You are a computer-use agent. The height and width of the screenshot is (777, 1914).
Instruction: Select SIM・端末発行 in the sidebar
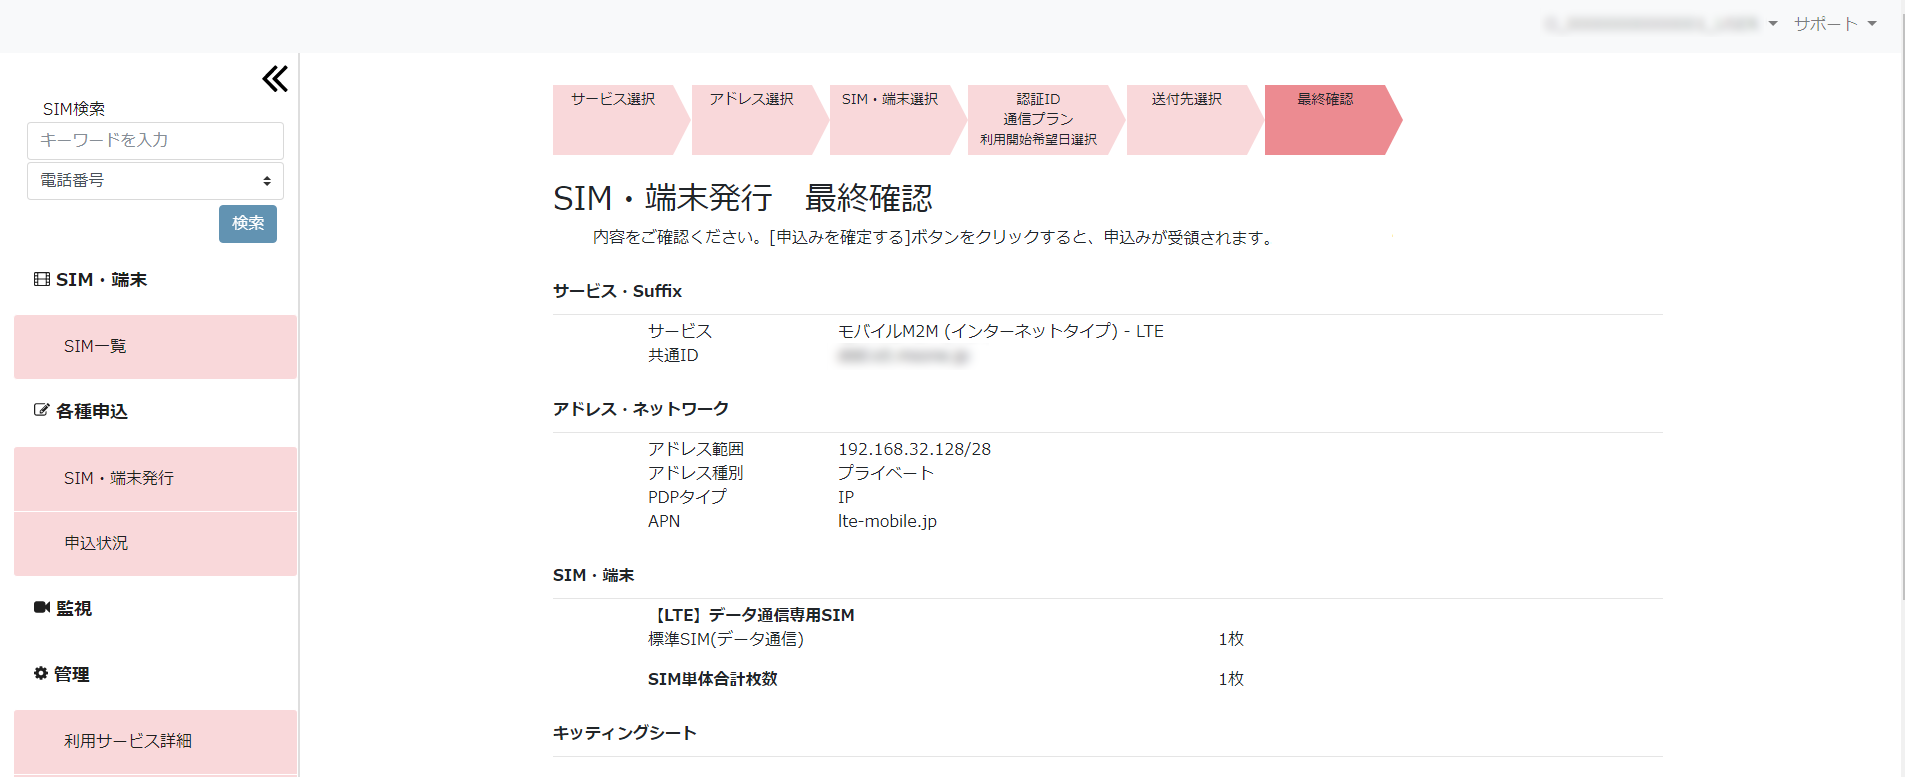click(x=155, y=479)
